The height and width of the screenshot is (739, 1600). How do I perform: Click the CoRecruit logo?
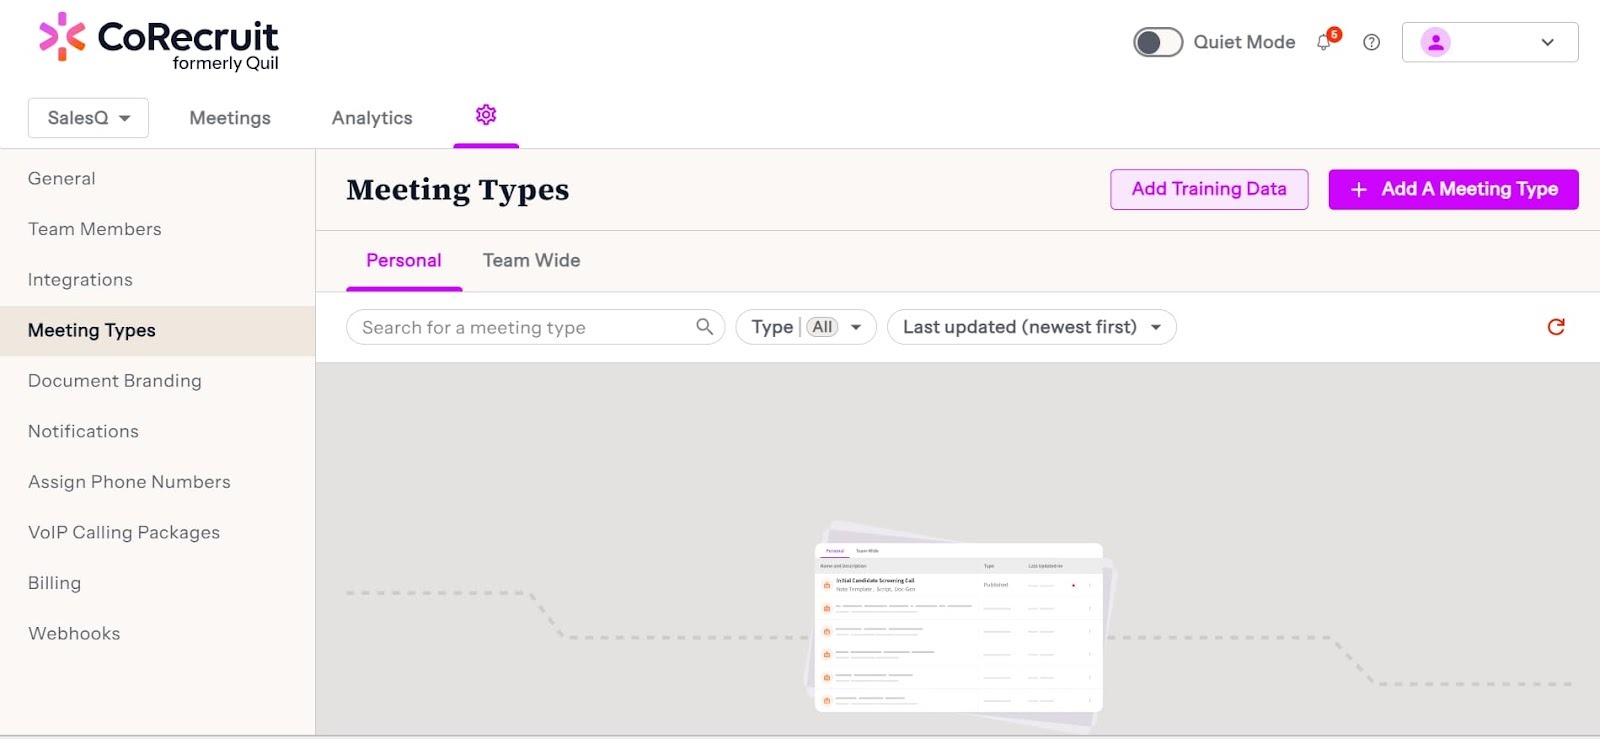[159, 42]
